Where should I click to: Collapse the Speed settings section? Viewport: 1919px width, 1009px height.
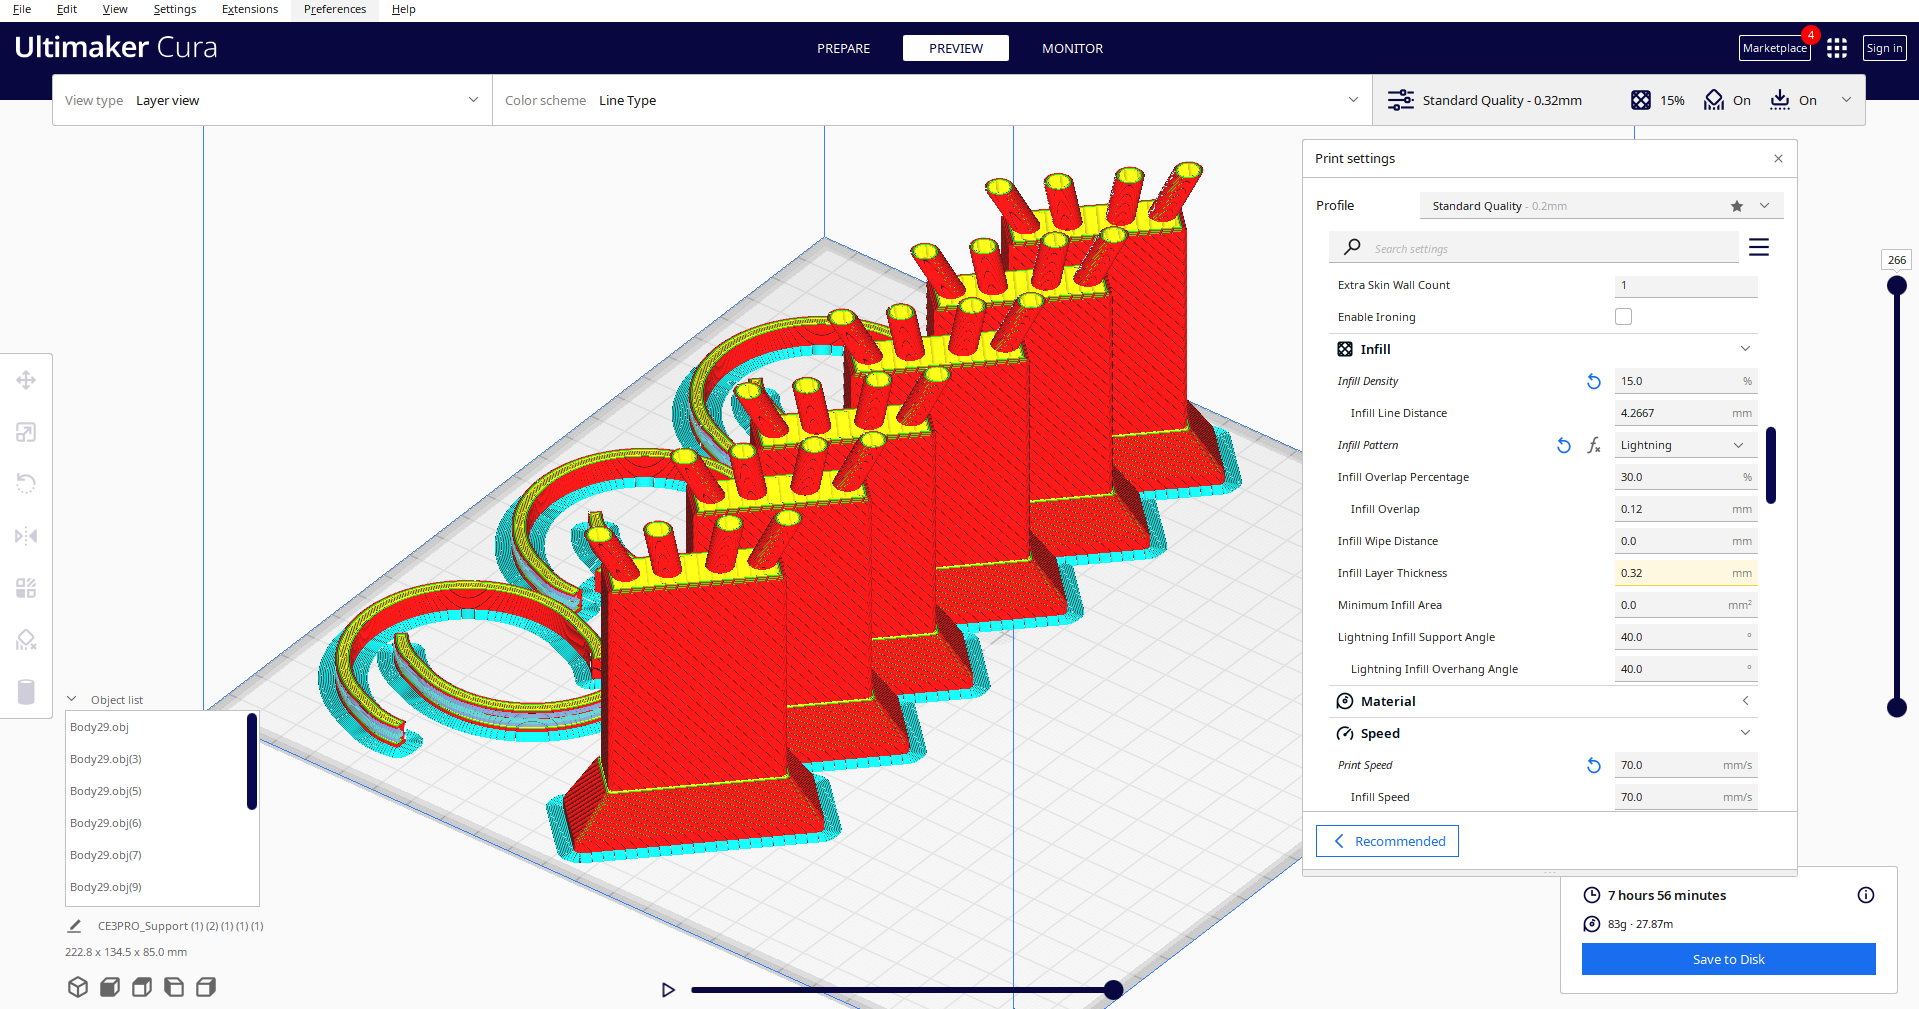point(1745,733)
